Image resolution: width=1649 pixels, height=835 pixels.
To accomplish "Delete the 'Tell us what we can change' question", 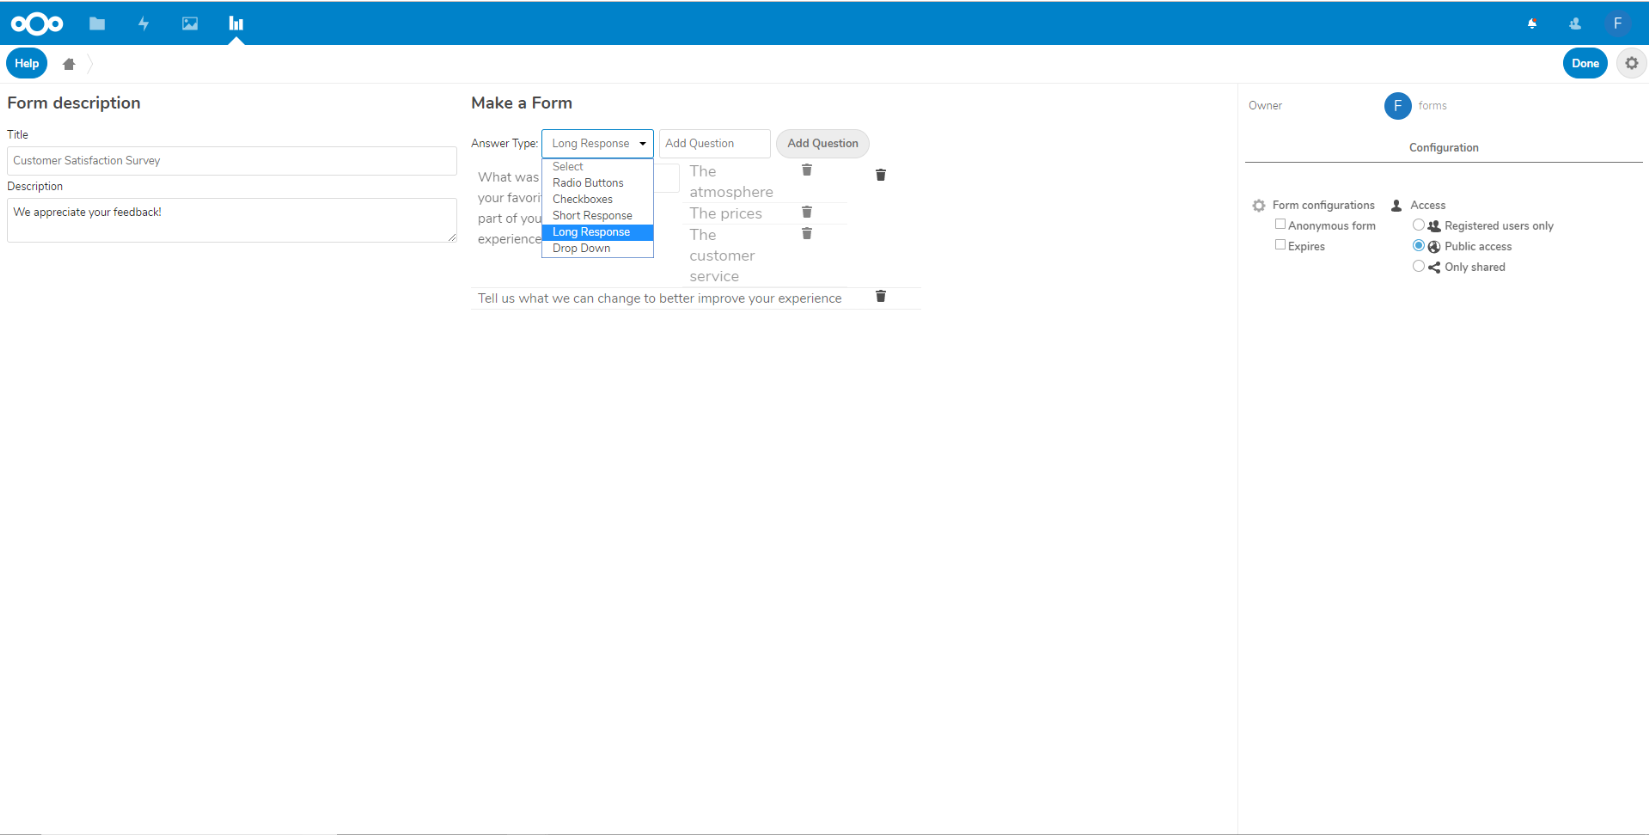I will pyautogui.click(x=881, y=296).
